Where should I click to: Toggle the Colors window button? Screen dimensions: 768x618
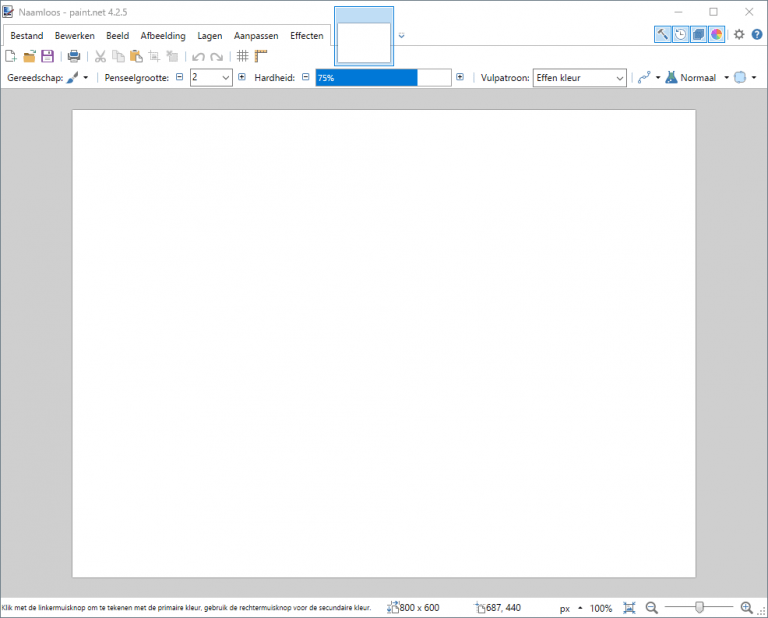pos(717,34)
